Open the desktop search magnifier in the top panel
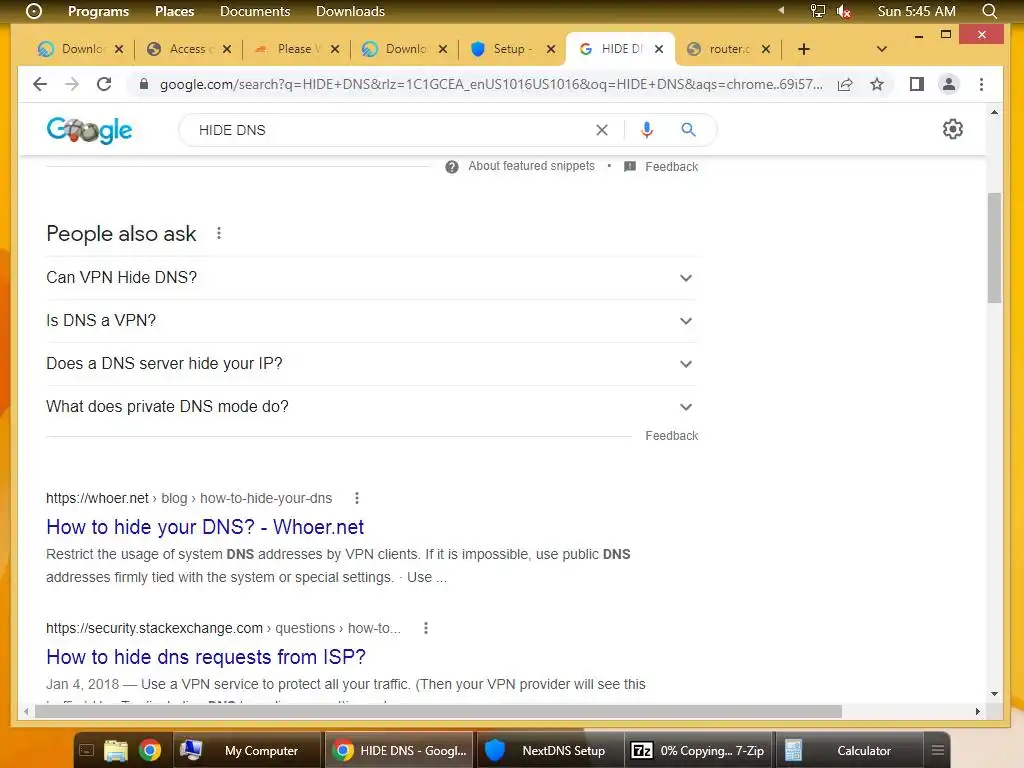 coord(989,11)
